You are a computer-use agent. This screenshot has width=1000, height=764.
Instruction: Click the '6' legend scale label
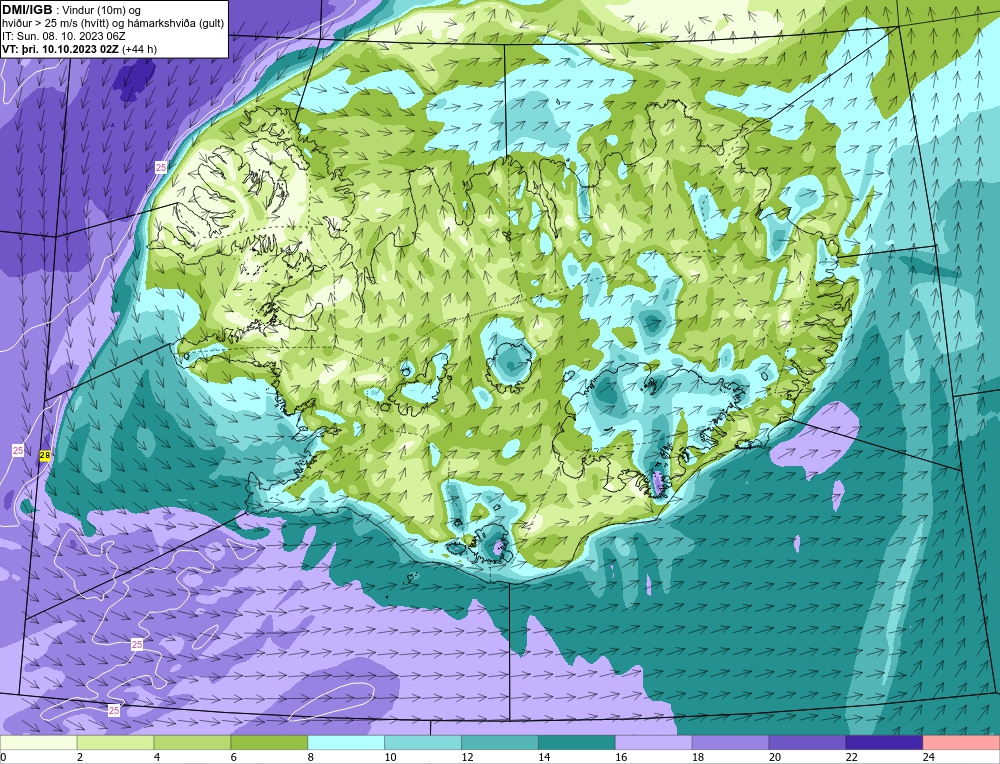234,757
